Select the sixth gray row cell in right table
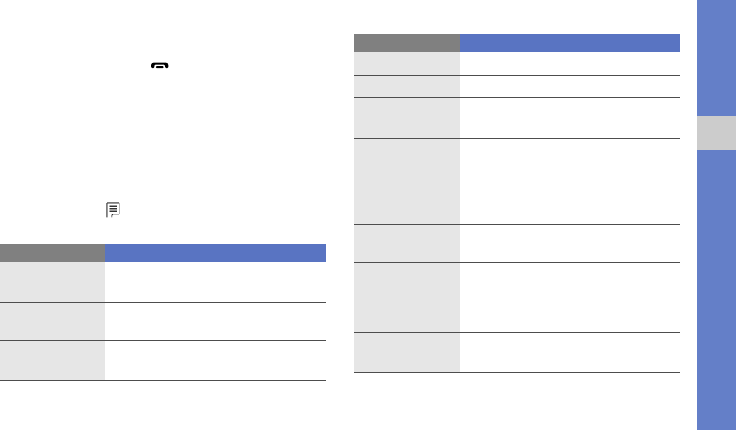Viewport: 736px width, 430px height. coord(407,297)
